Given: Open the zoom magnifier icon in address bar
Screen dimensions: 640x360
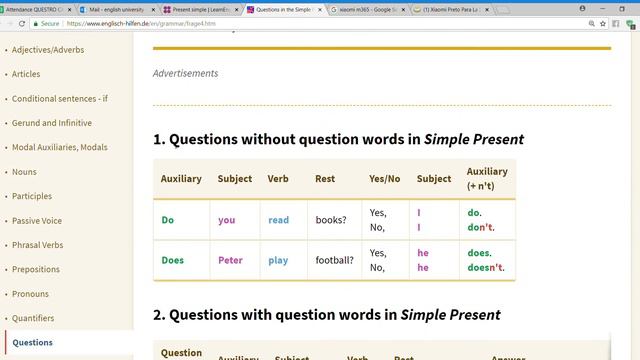Looking at the screenshot, I should (591, 24).
